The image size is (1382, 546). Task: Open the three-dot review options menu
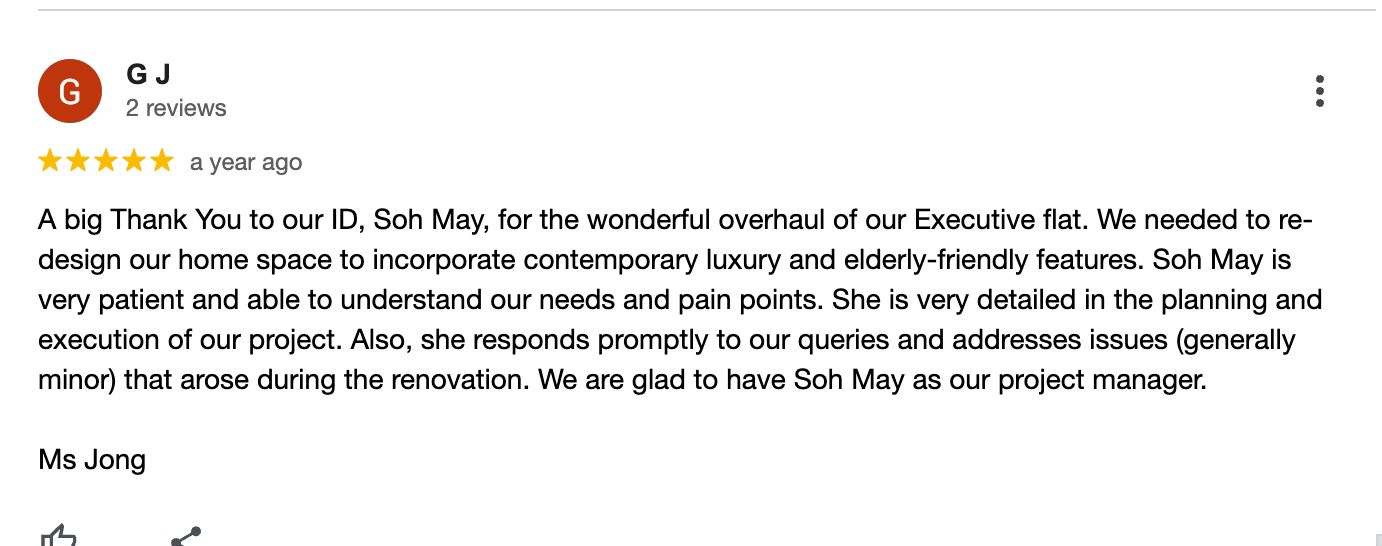coord(1320,91)
